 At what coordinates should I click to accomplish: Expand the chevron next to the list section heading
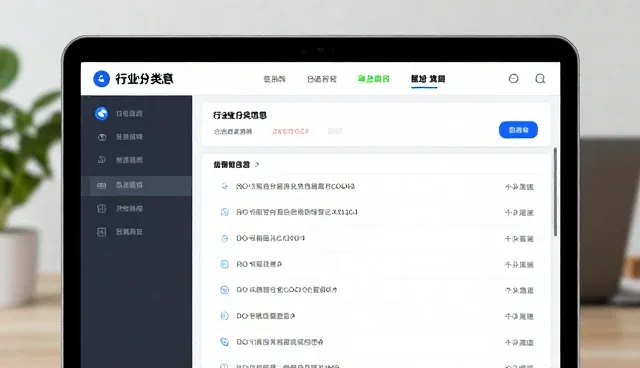coord(257,164)
